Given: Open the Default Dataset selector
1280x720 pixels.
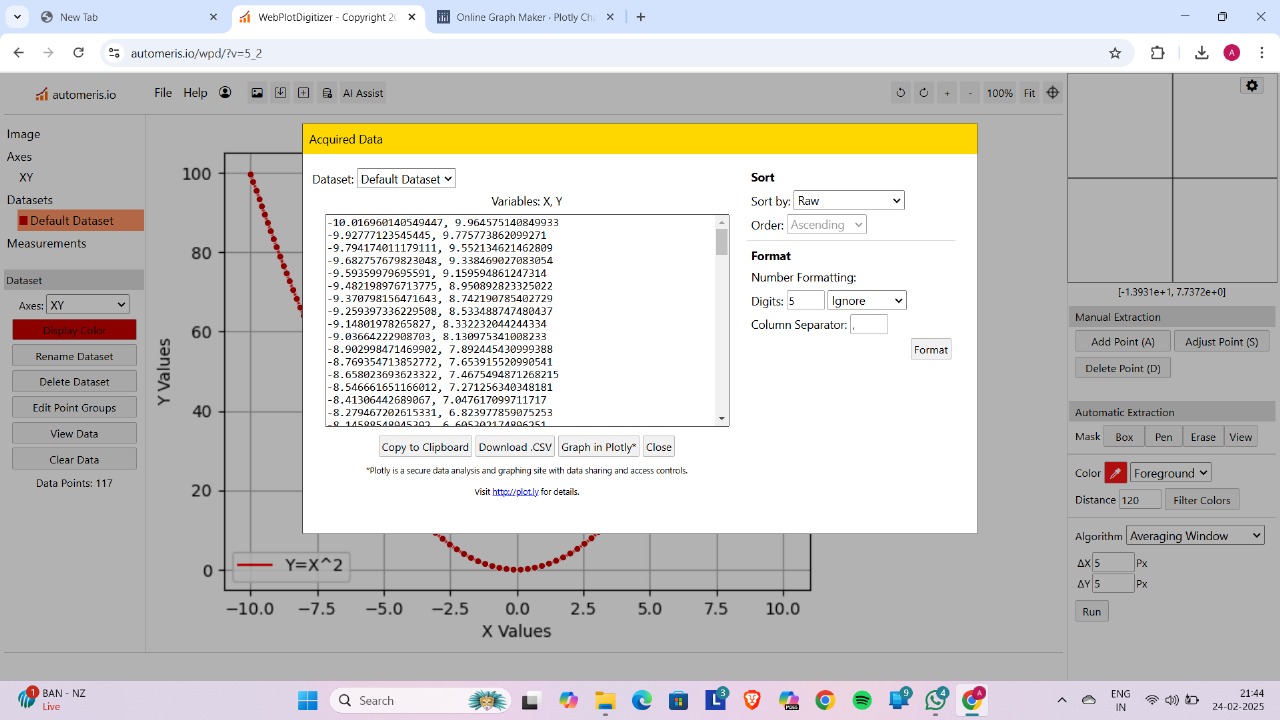Looking at the screenshot, I should [406, 178].
